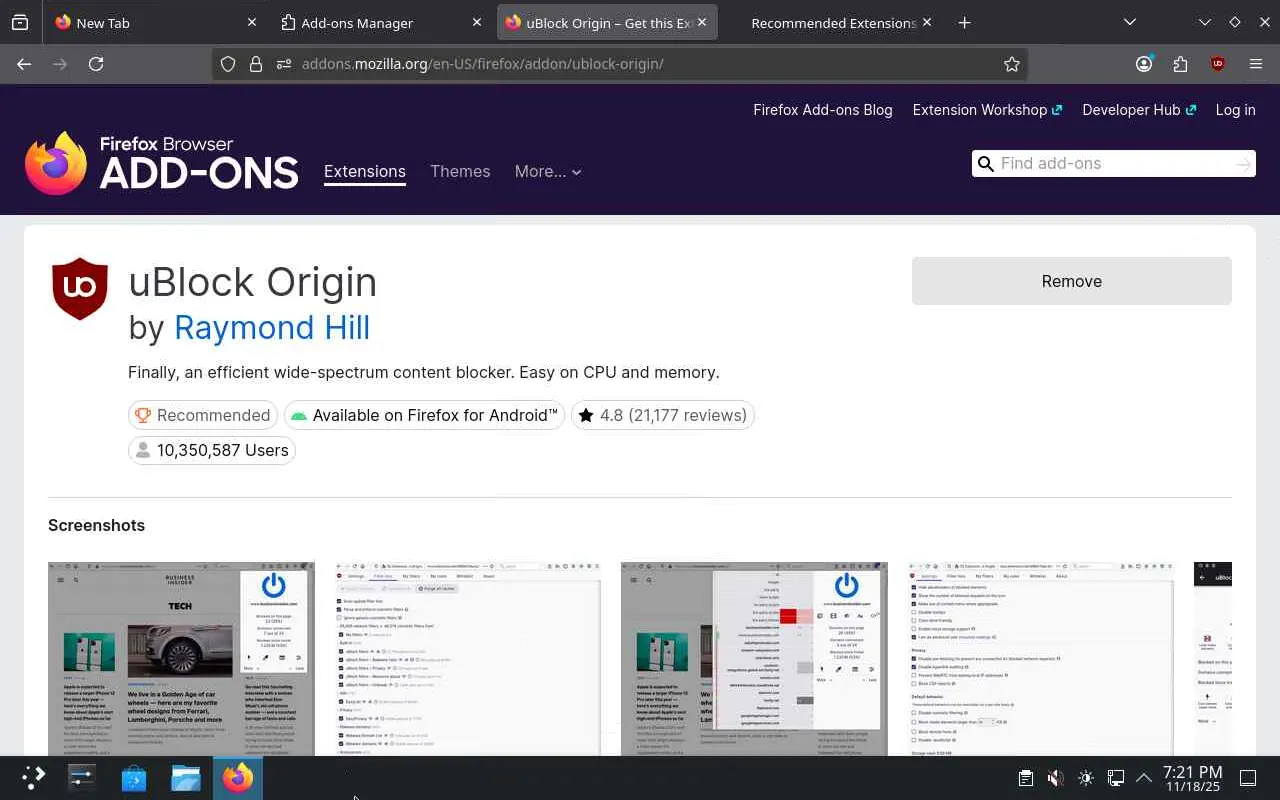
Task: Click the uBlock Origin shield logo
Action: pos(80,289)
